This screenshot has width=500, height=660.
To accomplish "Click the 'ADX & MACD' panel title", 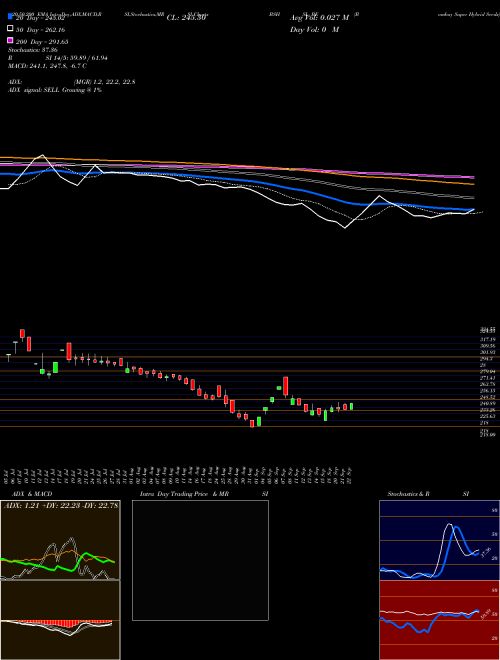I will pos(32,494).
